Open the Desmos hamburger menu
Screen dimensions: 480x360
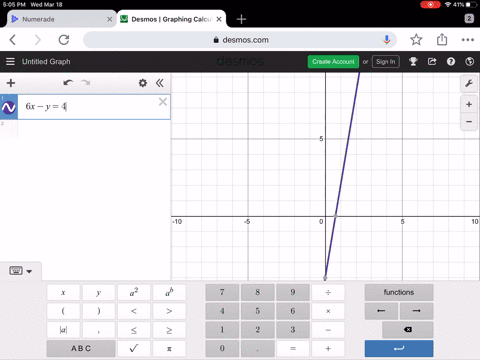[x=10, y=62]
